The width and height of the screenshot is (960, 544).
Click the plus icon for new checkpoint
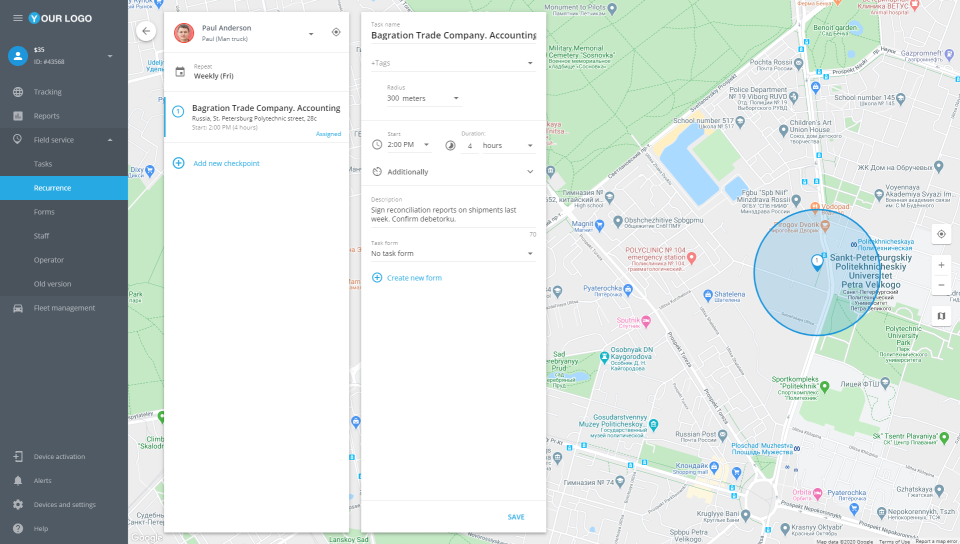pyautogui.click(x=178, y=163)
